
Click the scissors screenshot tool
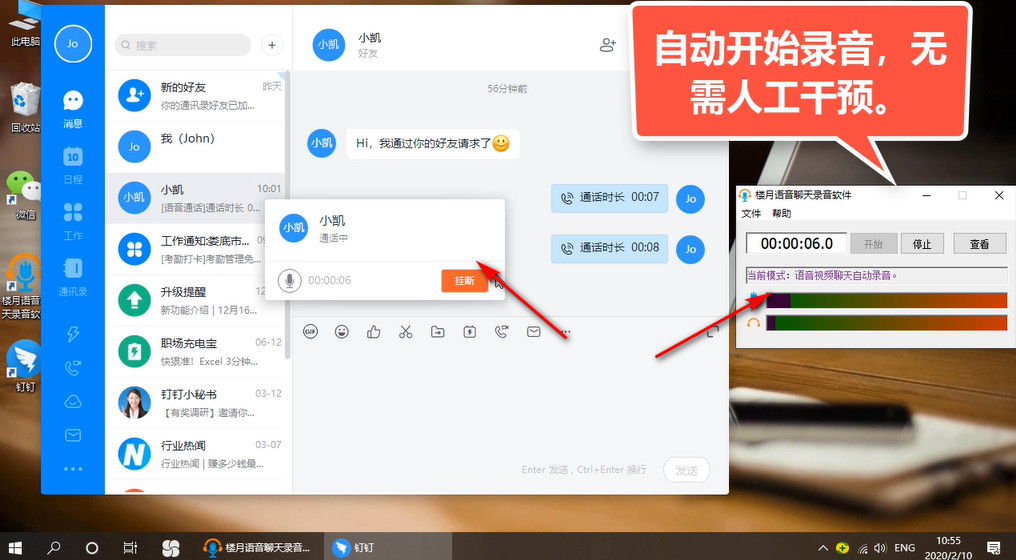tap(406, 332)
